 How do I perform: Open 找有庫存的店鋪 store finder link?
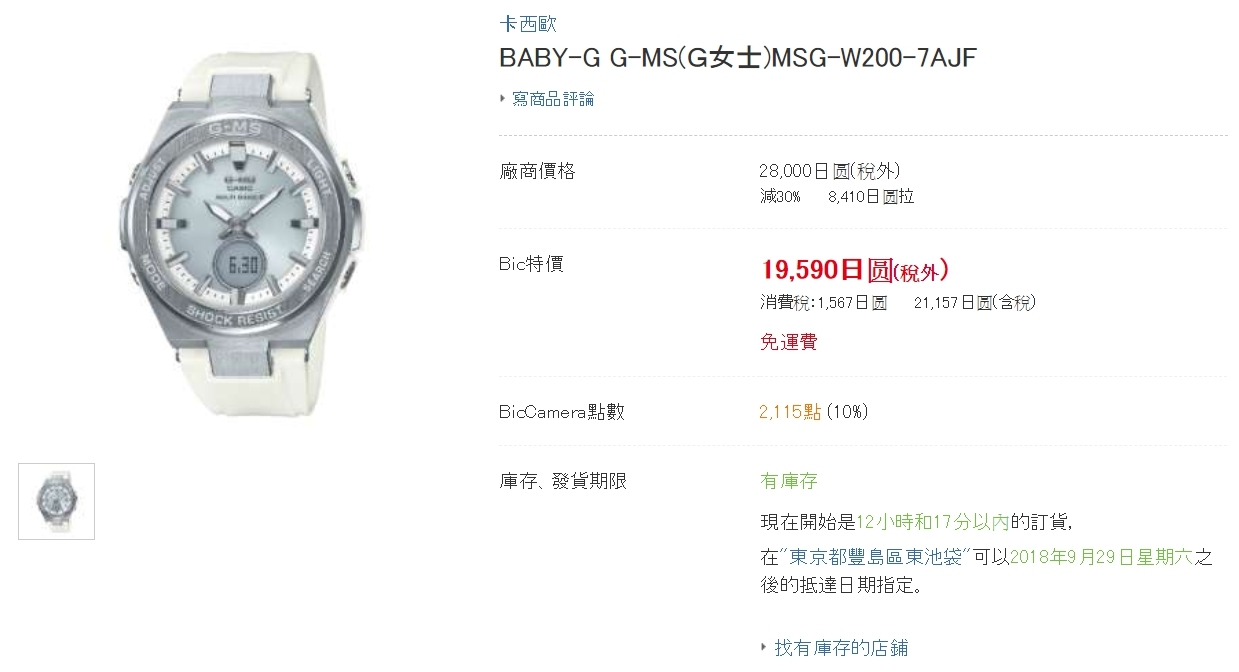(841, 648)
